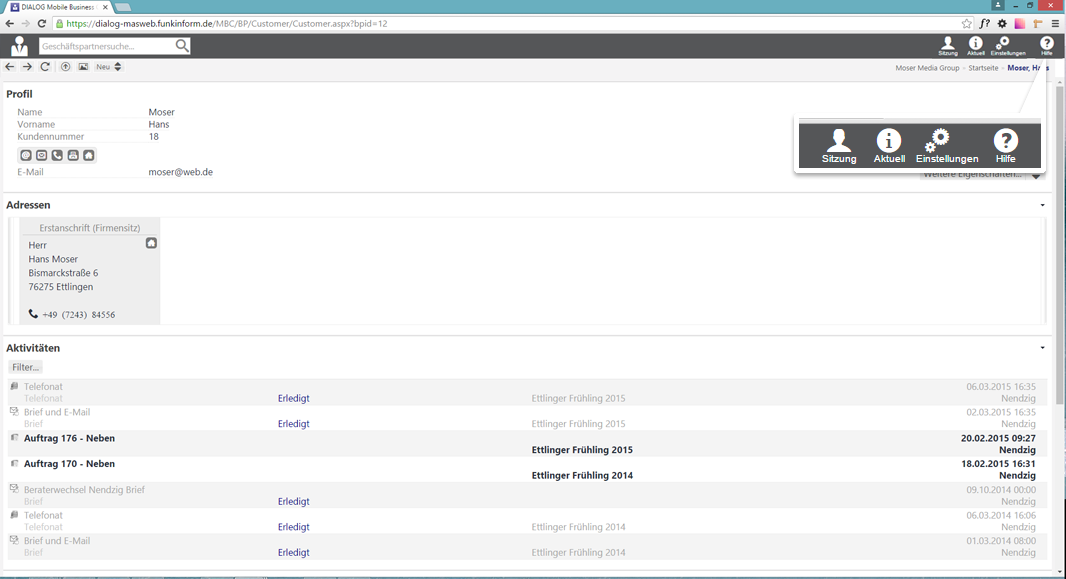The width and height of the screenshot is (1066, 579).
Task: Collapse the Adressen section arrow
Action: pyautogui.click(x=1042, y=205)
